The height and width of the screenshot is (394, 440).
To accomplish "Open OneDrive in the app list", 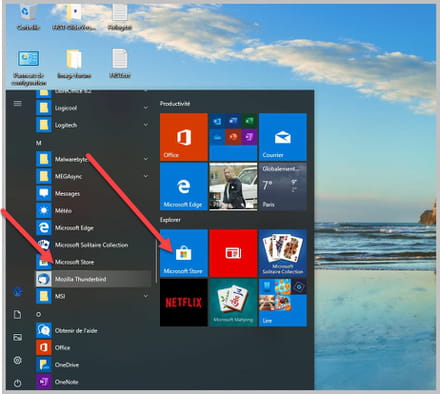I will click(93, 365).
